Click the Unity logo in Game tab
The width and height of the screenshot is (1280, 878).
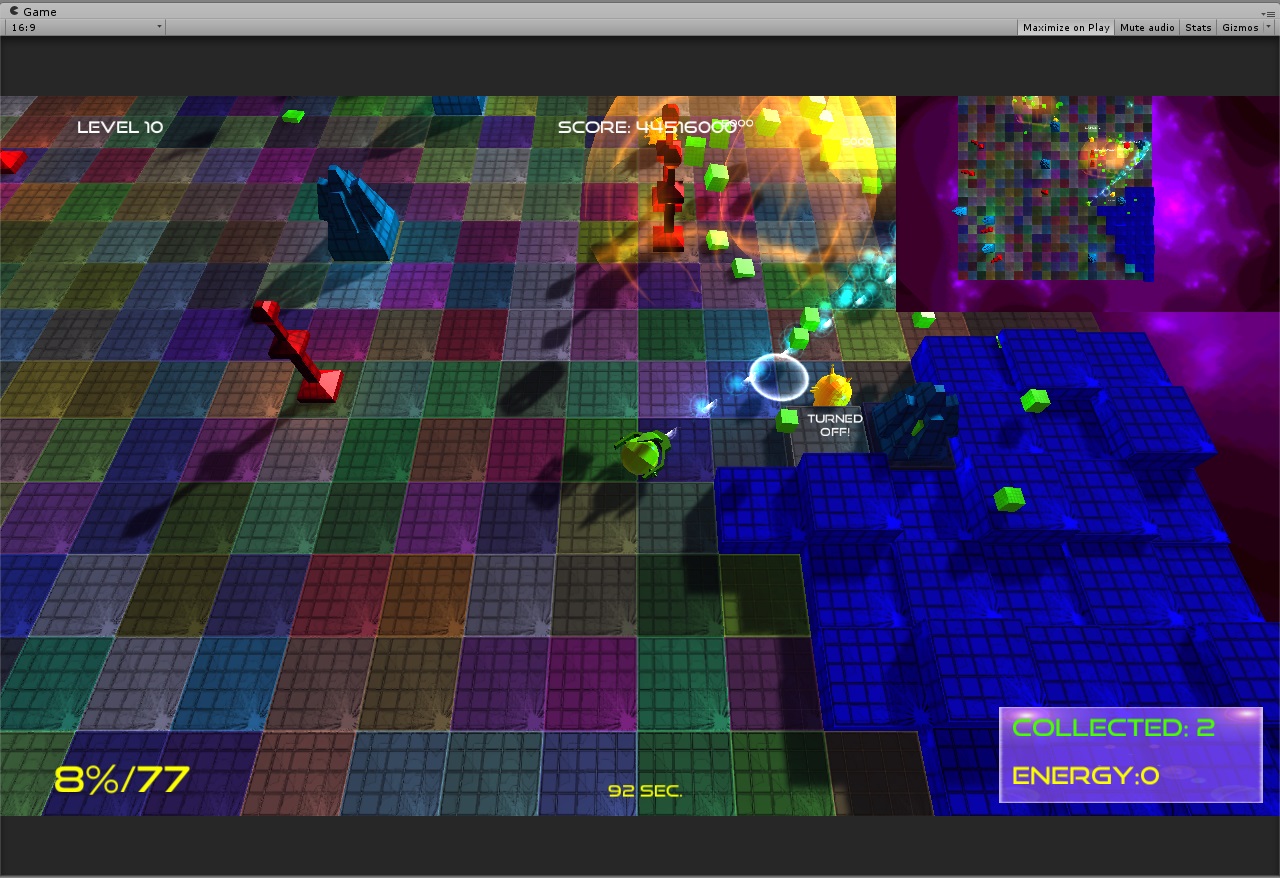click(14, 12)
